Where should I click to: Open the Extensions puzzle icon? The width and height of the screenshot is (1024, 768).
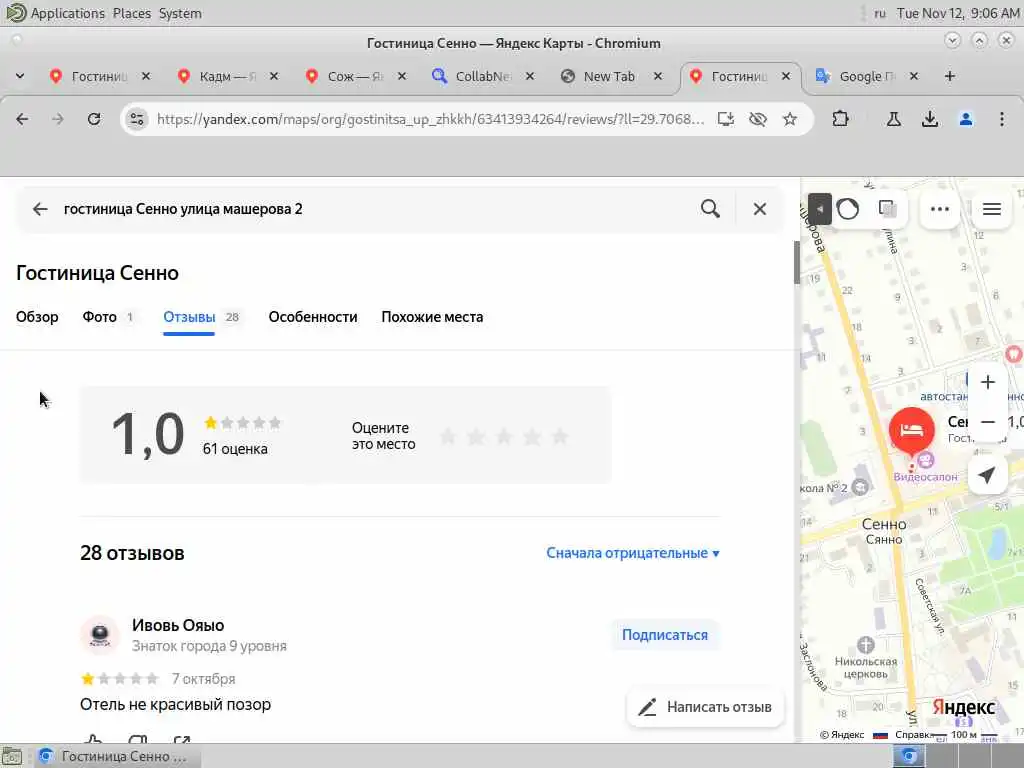pyautogui.click(x=840, y=119)
